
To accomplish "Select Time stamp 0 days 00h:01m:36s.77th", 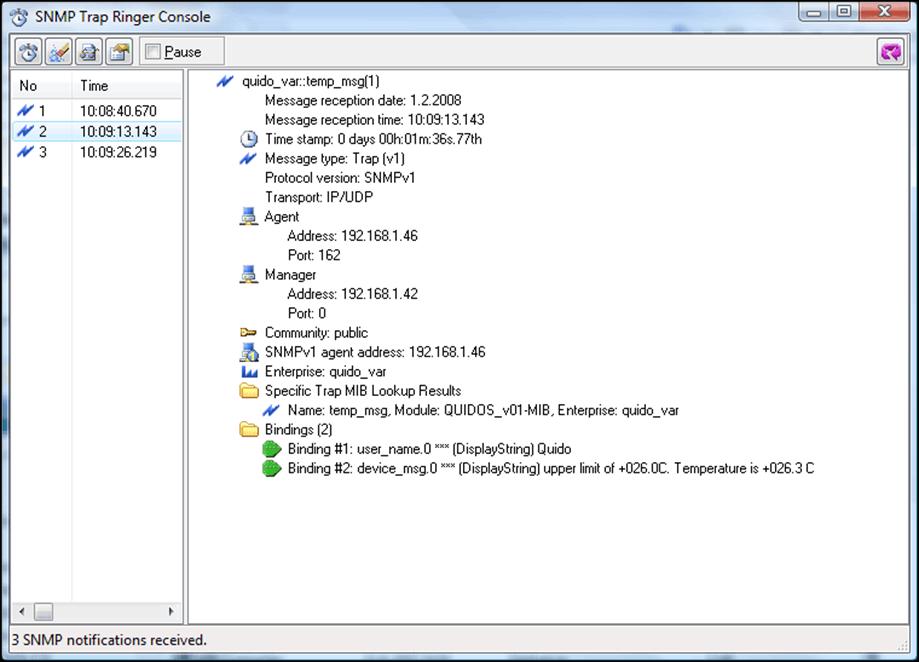I will pyautogui.click(x=373, y=139).
